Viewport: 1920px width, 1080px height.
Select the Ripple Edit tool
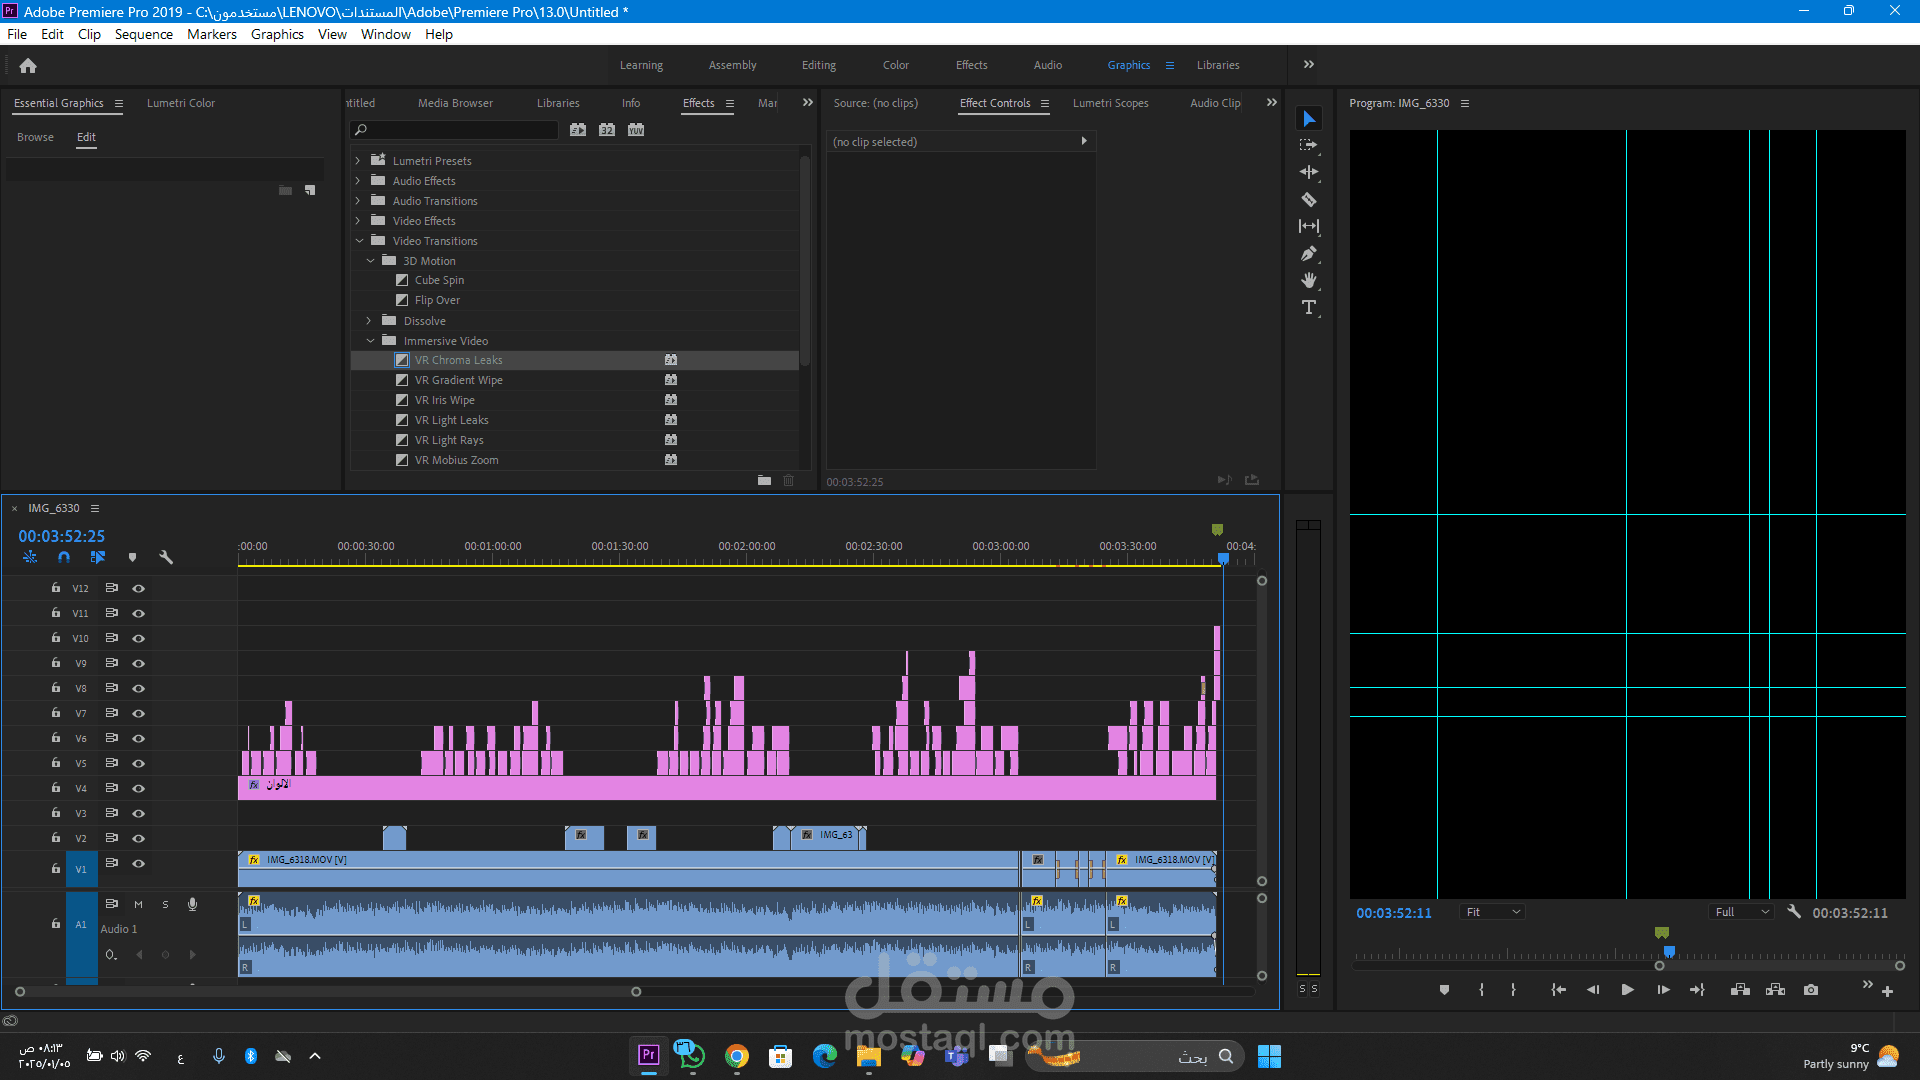tap(1309, 172)
